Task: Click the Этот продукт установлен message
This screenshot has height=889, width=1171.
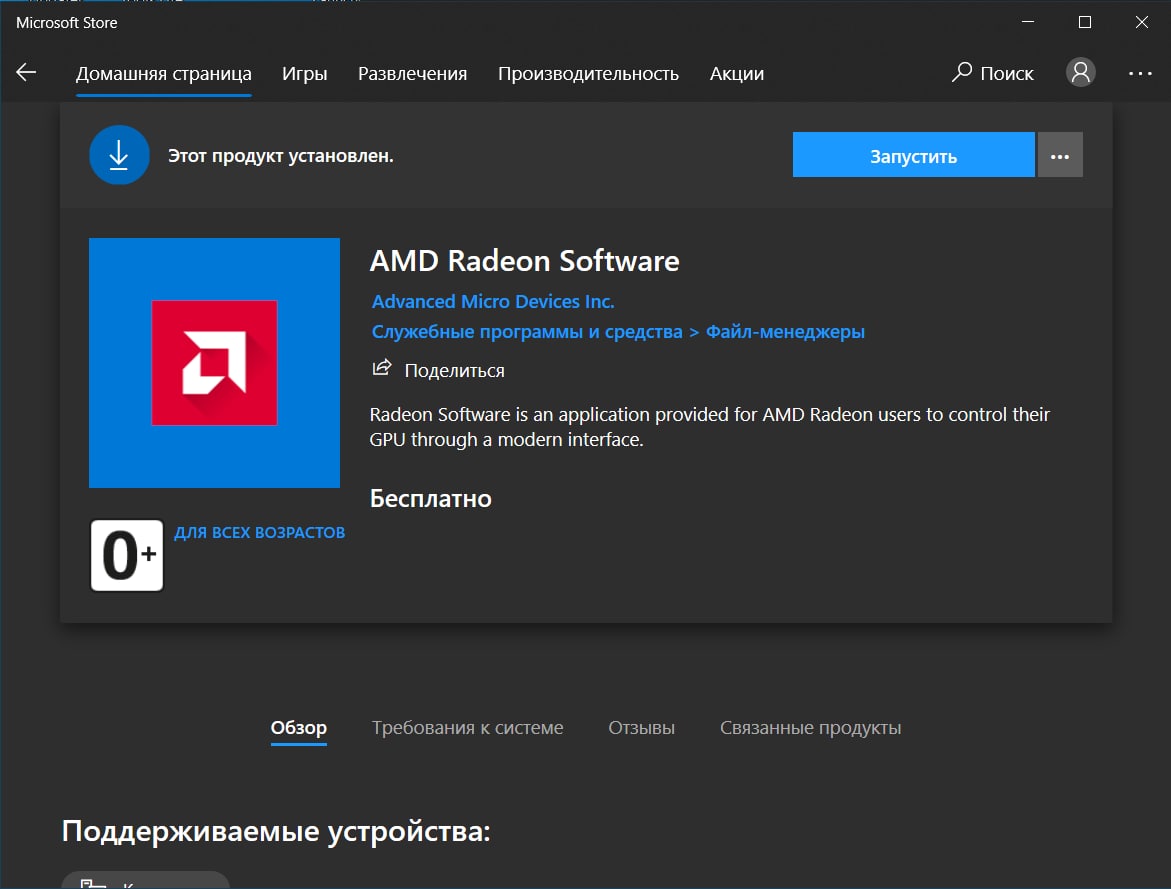Action: tap(280, 156)
